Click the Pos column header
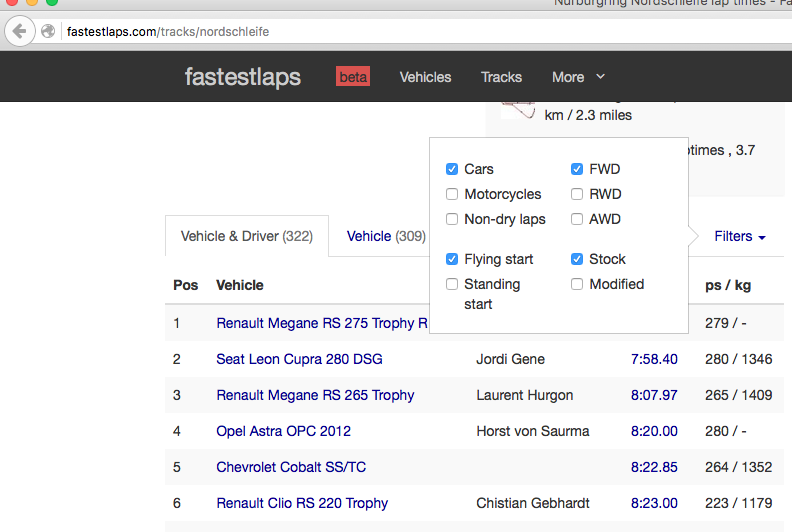The image size is (792, 532). point(185,285)
